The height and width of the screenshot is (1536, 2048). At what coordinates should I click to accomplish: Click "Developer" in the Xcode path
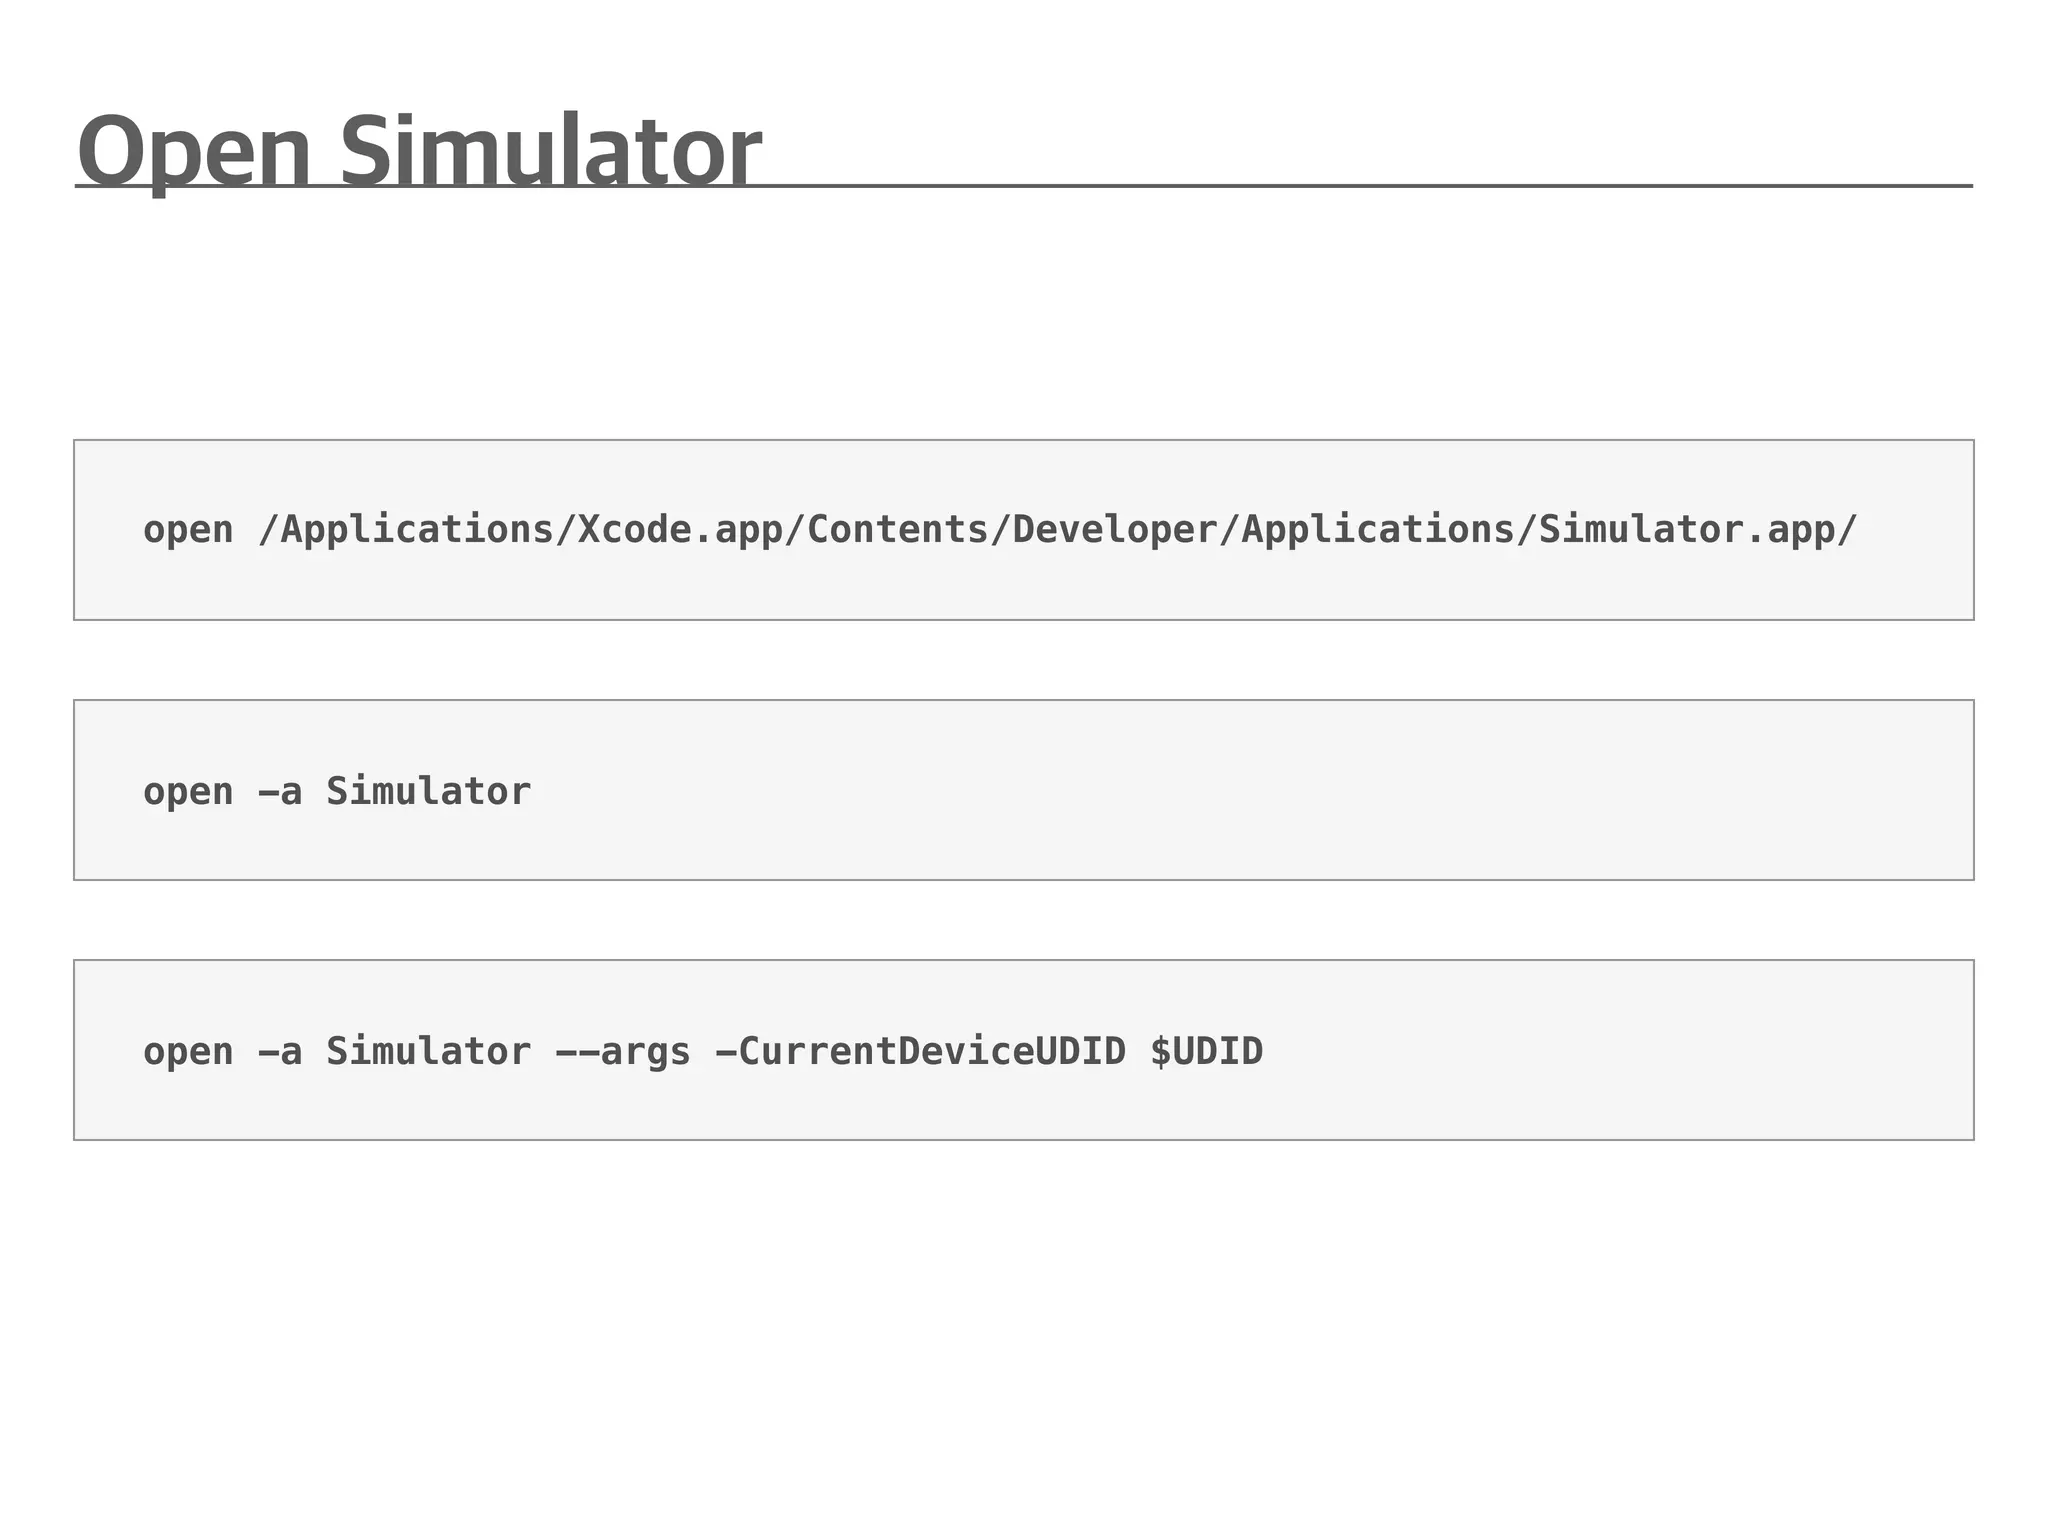point(1114,530)
